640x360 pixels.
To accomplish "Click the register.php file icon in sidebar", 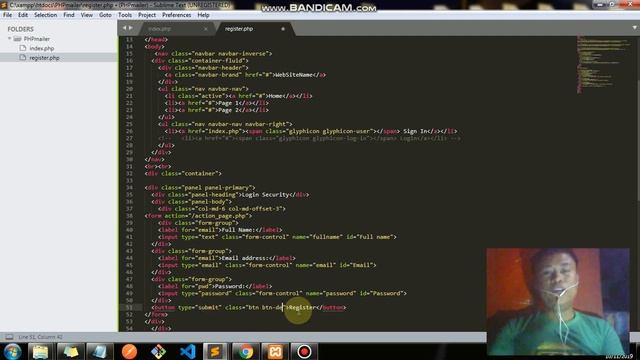I will pyautogui.click(x=23, y=58).
